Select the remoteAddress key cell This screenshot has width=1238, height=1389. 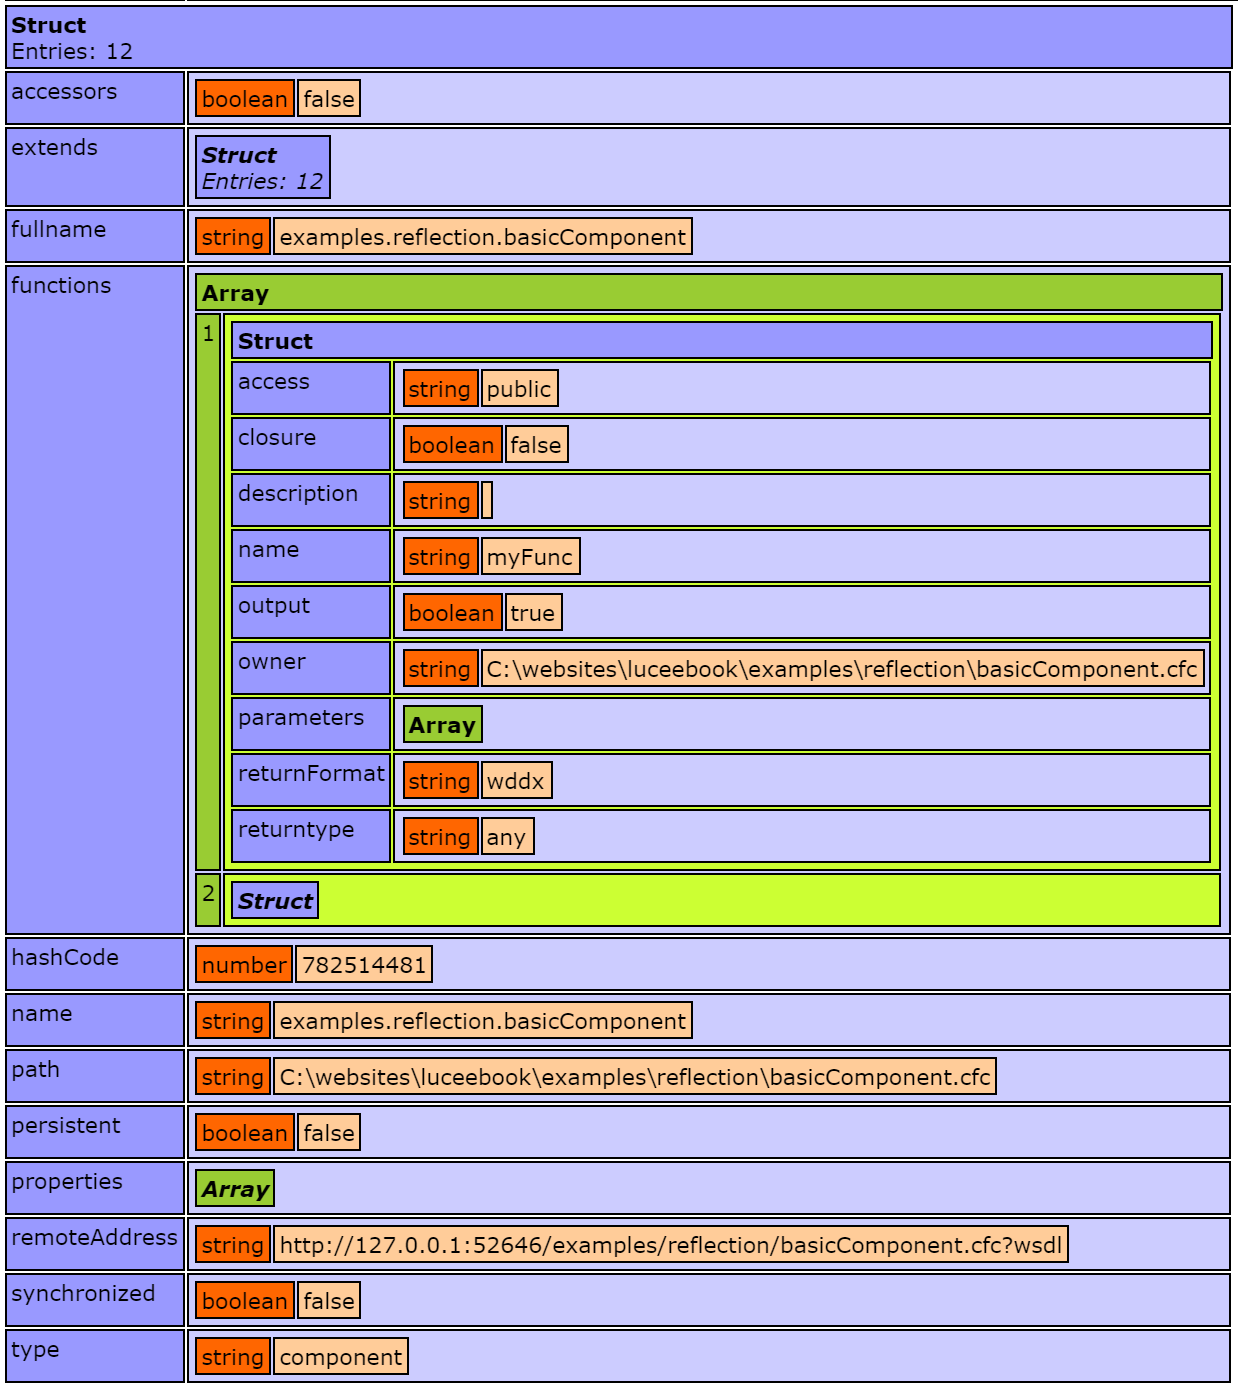[x=95, y=1244]
